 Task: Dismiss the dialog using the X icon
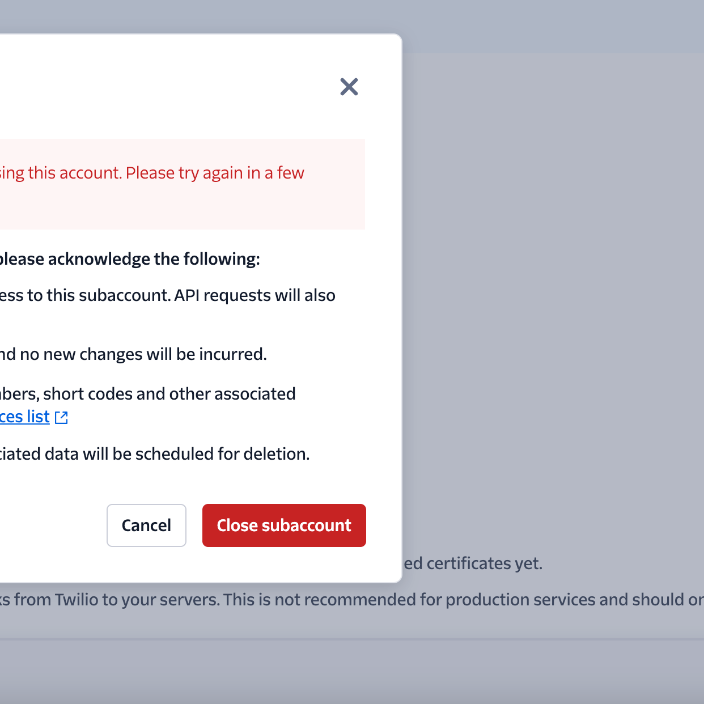coord(349,87)
